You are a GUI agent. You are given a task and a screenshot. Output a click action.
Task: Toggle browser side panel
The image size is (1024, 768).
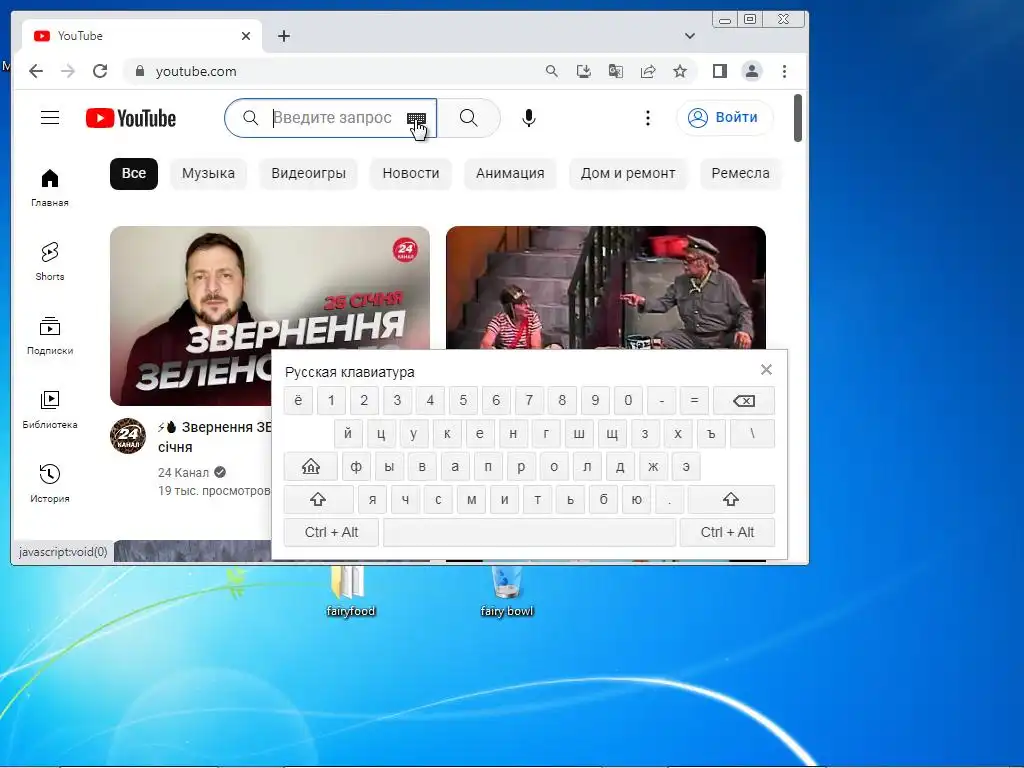tap(720, 71)
